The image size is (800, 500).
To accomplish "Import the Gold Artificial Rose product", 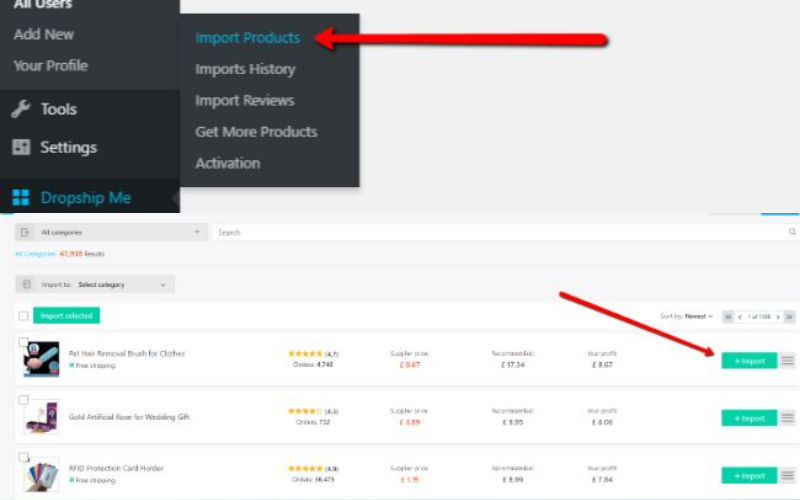I will click(749, 418).
